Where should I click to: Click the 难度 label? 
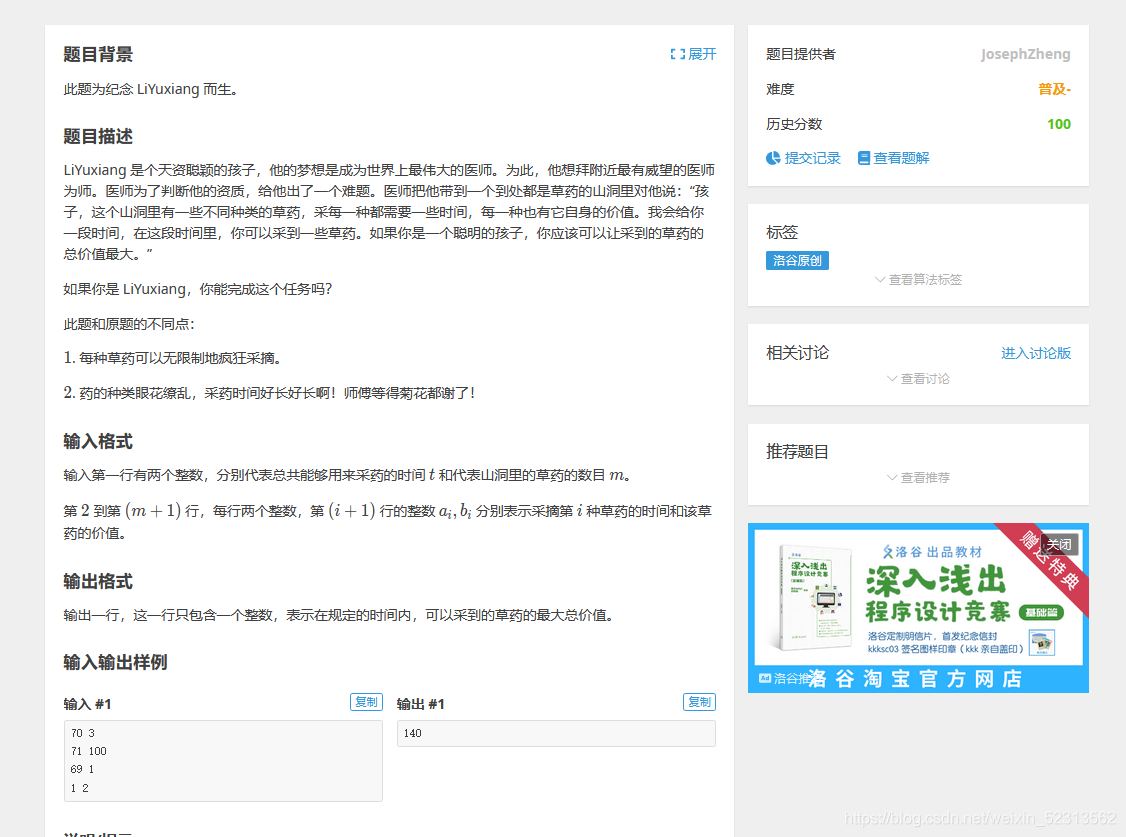780,89
